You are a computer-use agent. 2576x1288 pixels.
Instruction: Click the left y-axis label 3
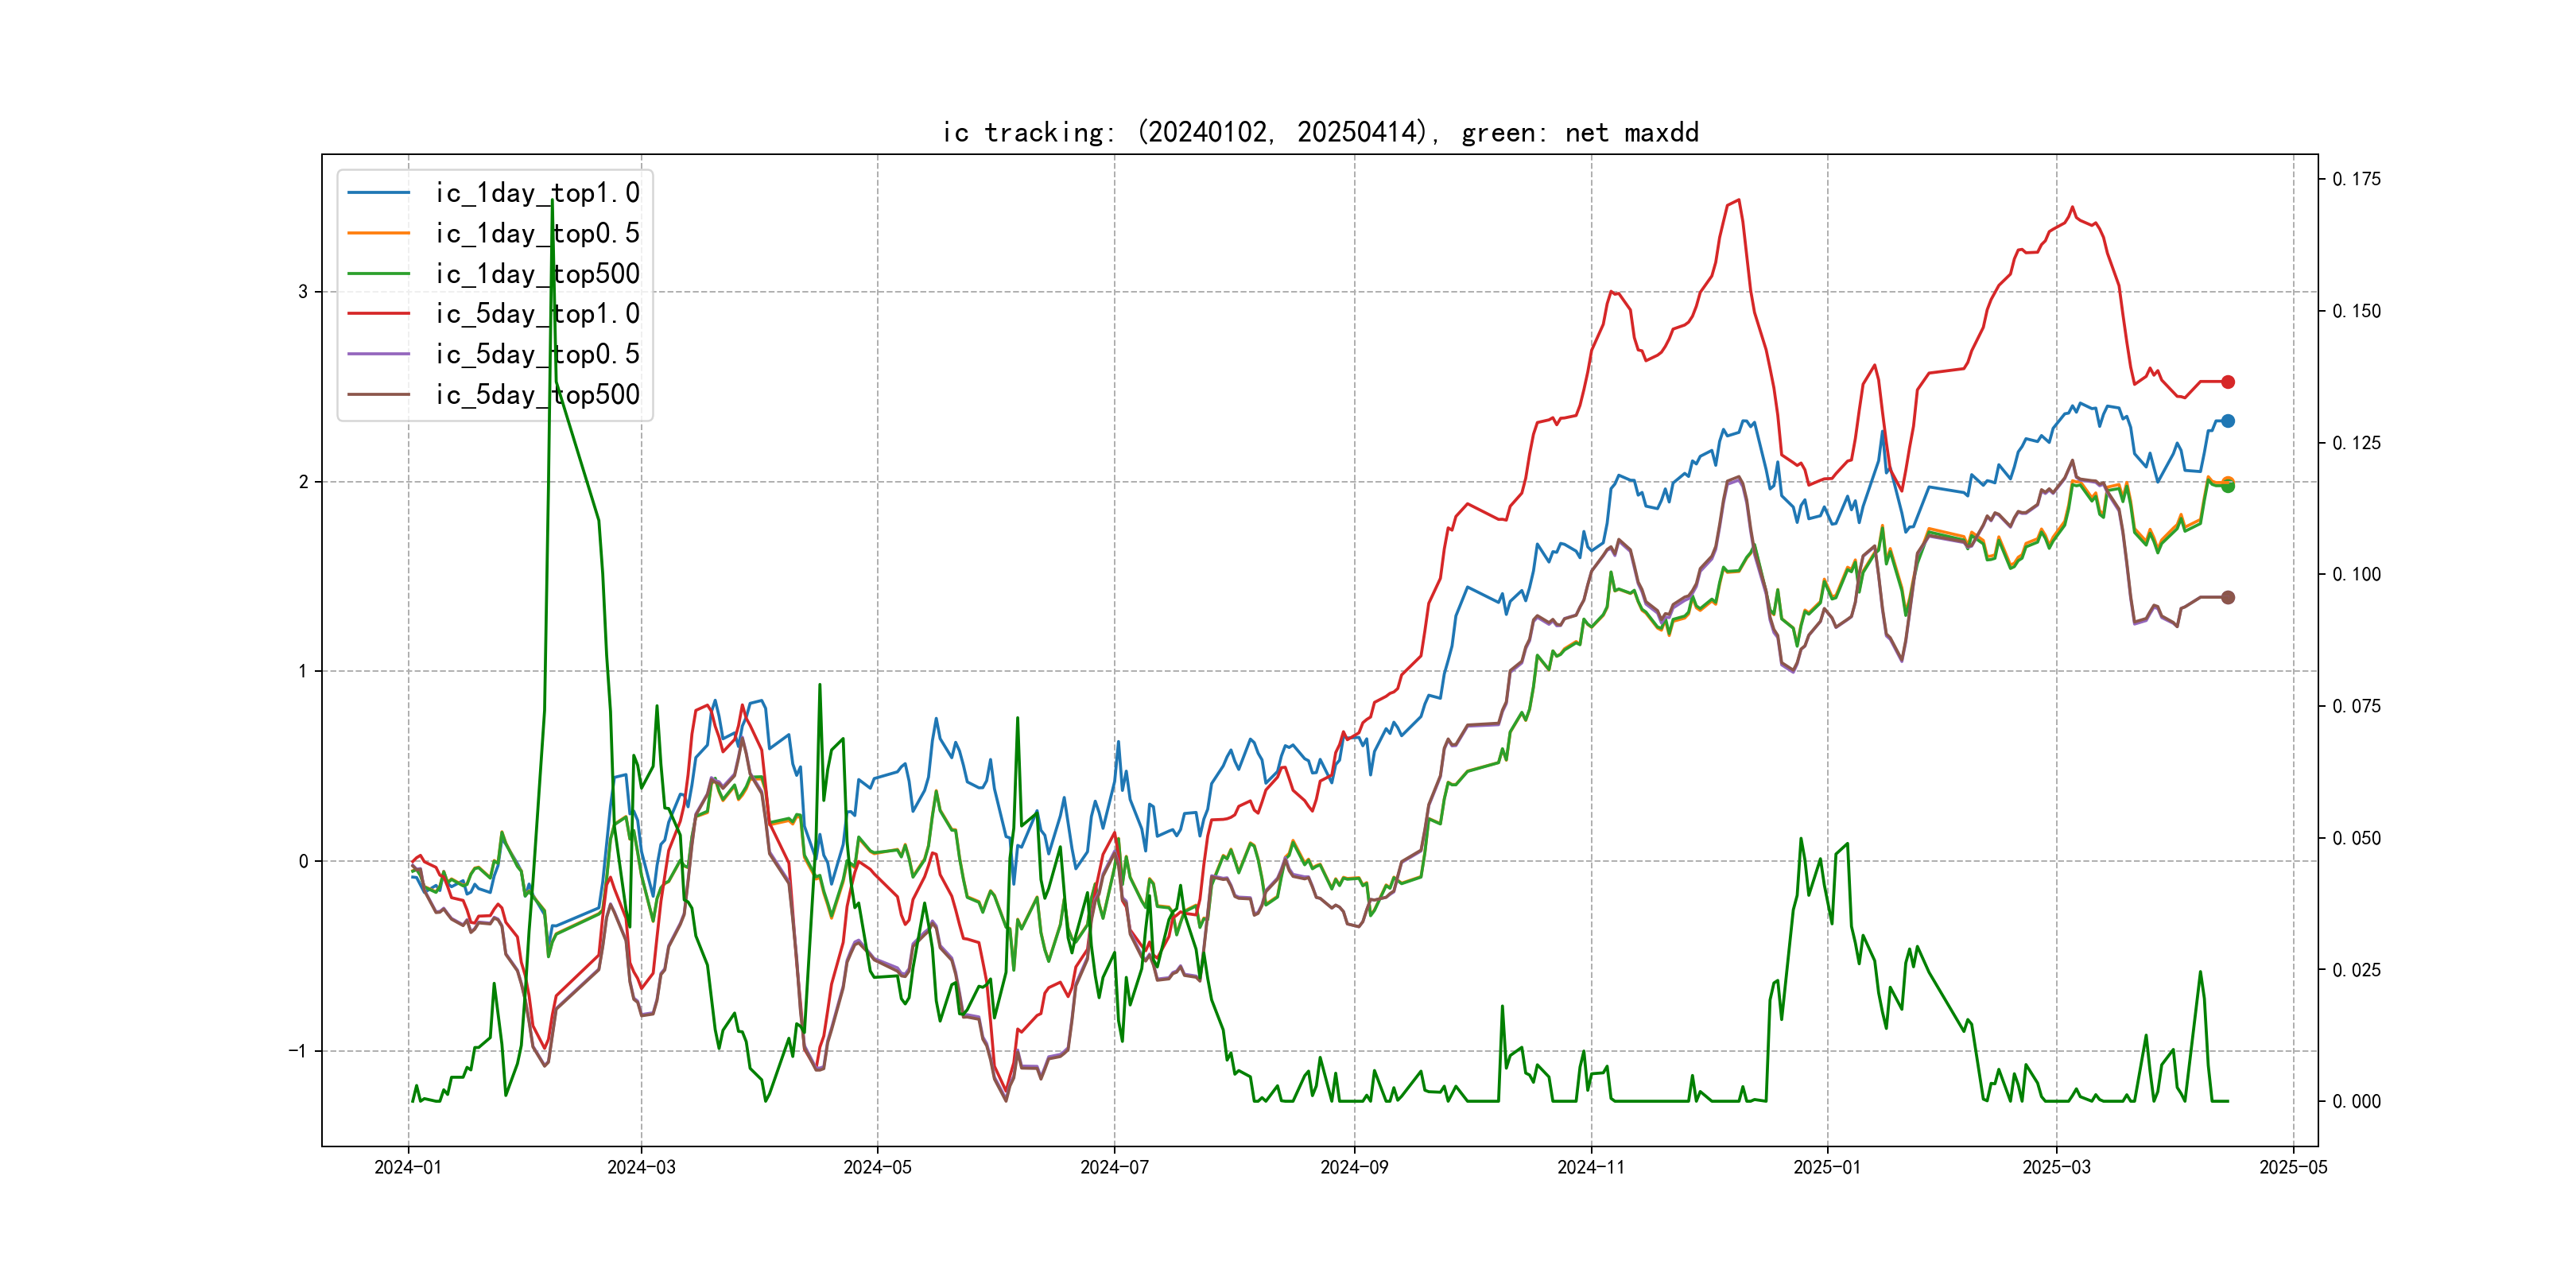[303, 292]
